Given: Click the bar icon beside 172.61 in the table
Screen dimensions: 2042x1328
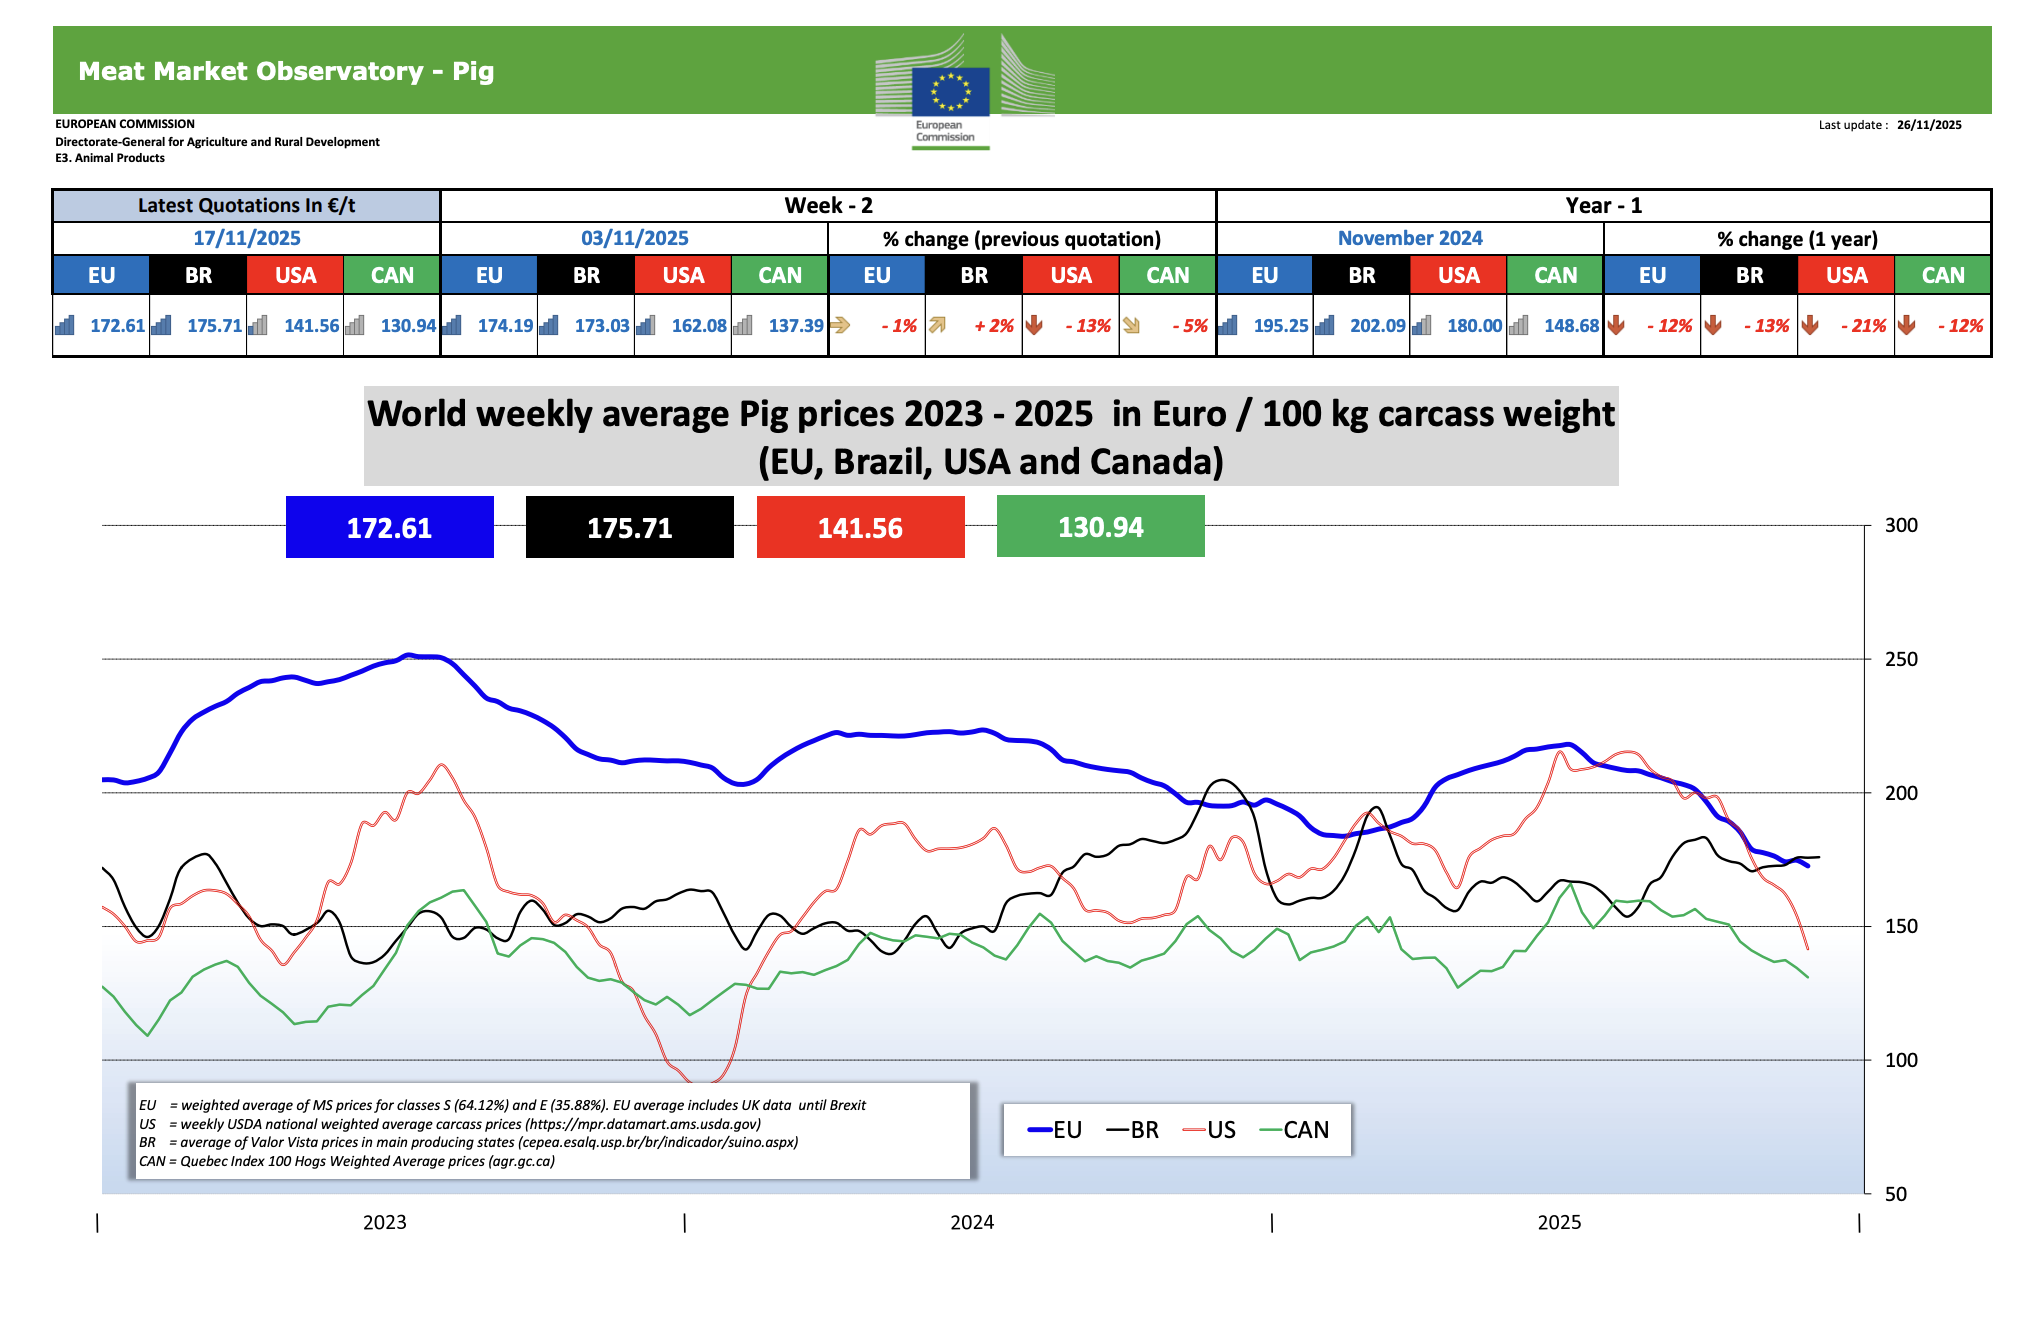Looking at the screenshot, I should pyautogui.click(x=65, y=325).
